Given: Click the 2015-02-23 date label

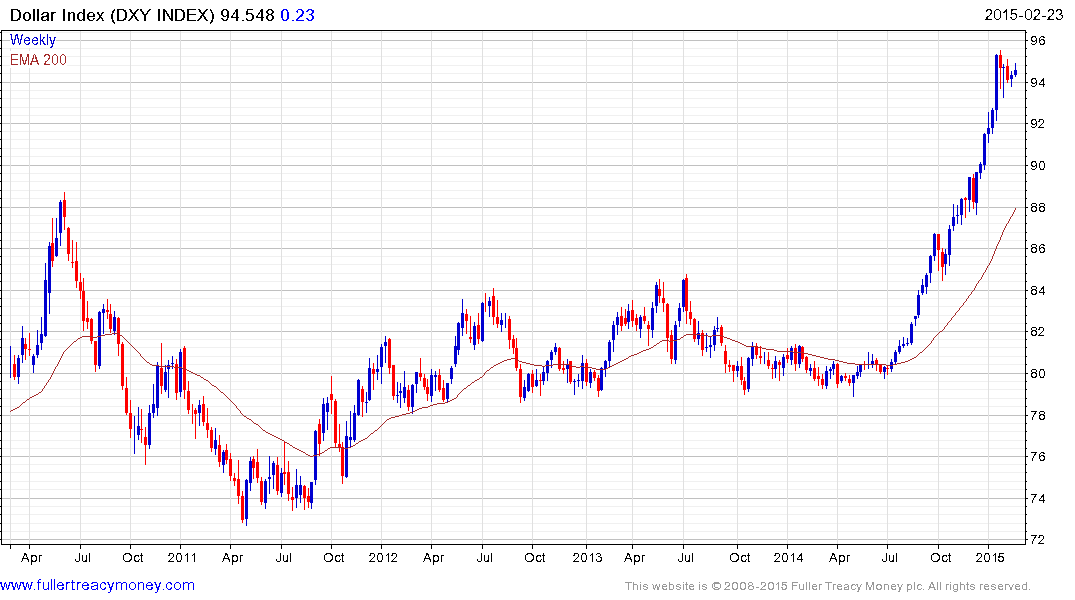Looking at the screenshot, I should (1024, 15).
